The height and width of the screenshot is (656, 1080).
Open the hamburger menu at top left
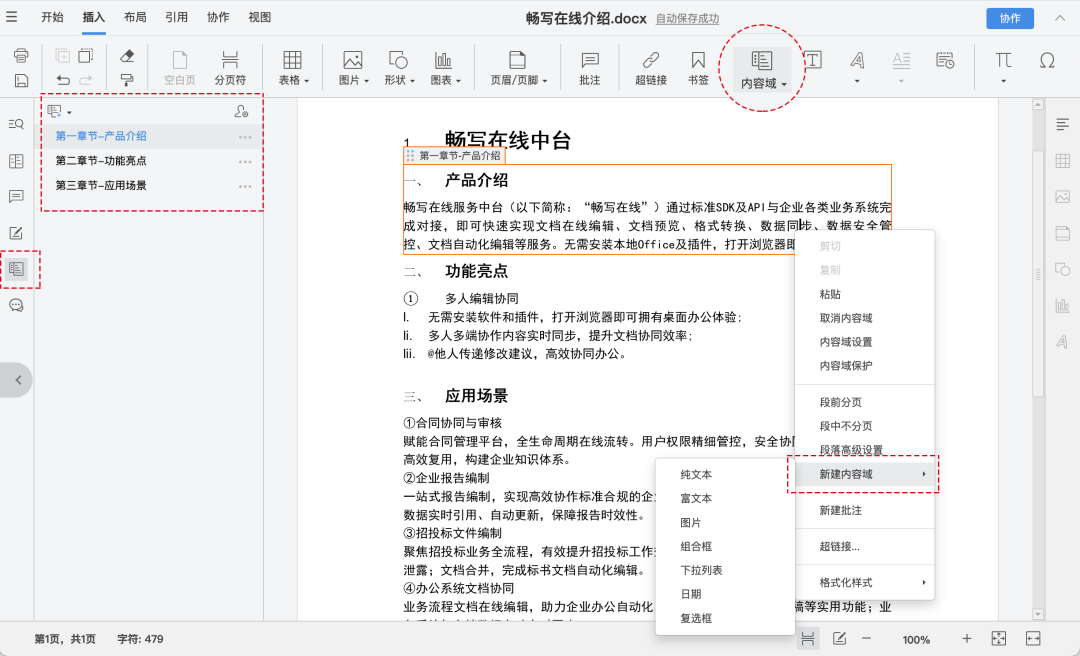11,17
